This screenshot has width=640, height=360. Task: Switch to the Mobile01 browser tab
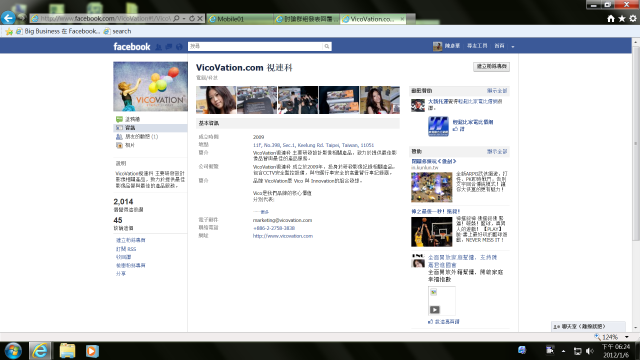click(x=240, y=19)
